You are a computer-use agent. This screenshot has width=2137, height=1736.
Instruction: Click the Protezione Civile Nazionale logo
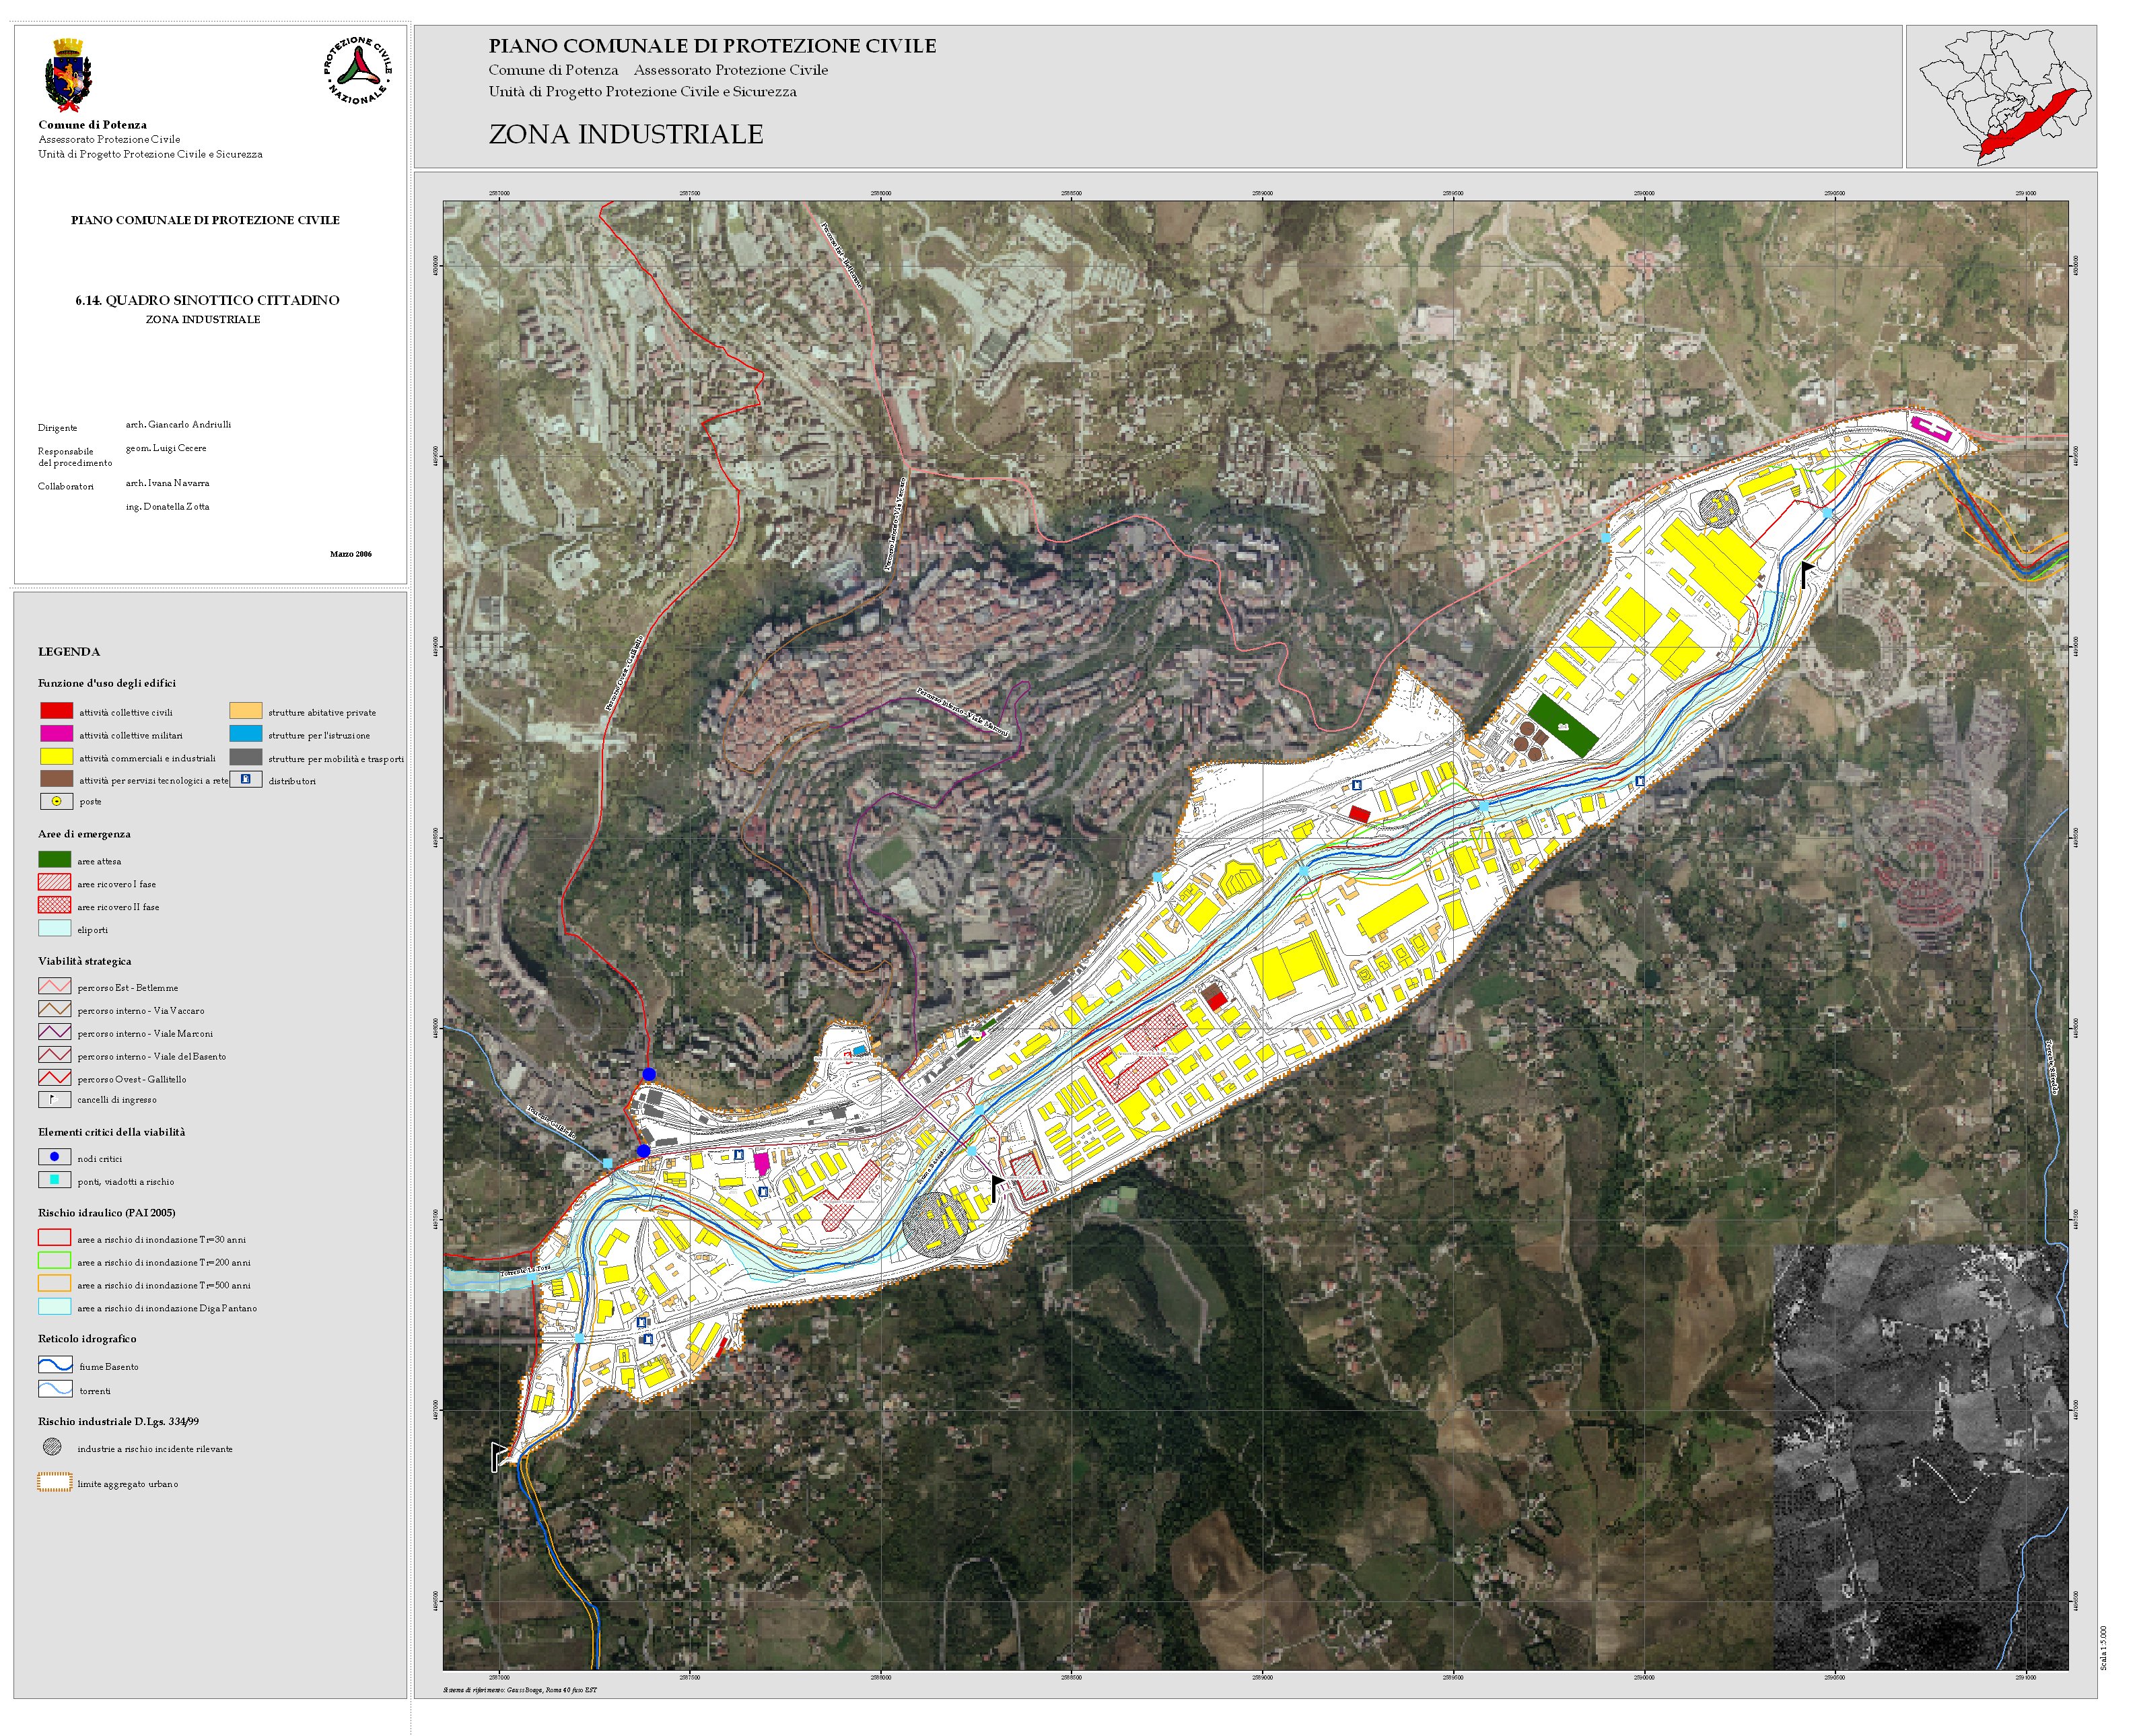(357, 71)
